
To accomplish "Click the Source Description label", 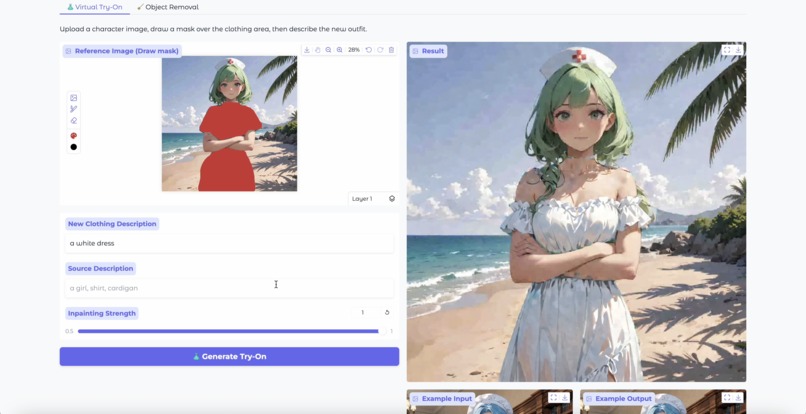I will click(101, 268).
